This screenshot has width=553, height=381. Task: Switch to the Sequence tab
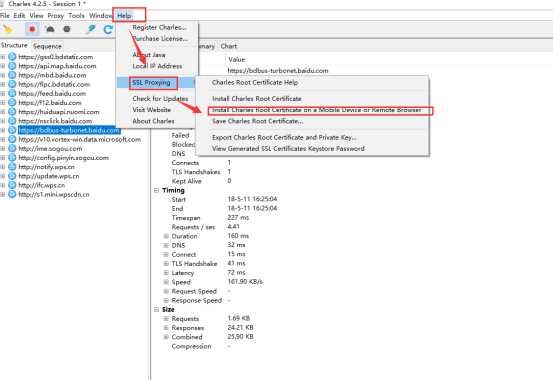point(47,46)
